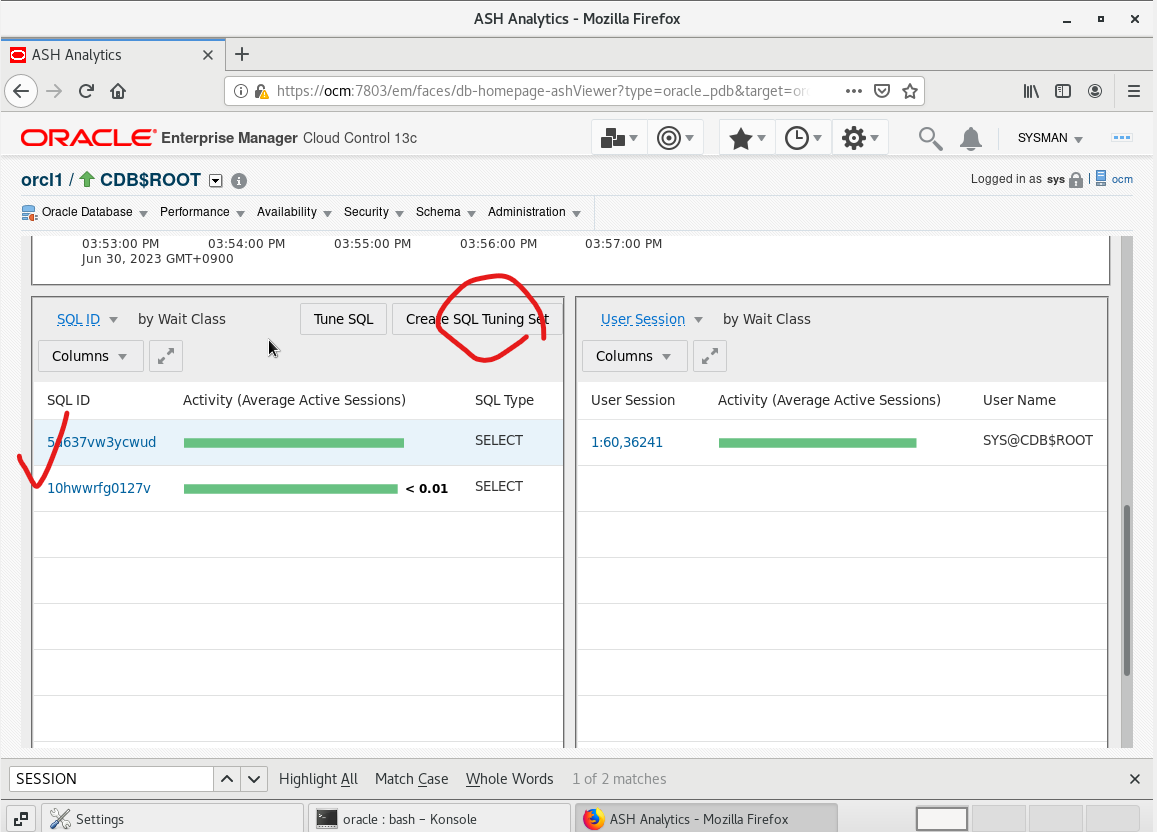Open the SYSMAN user dropdown
Screen dimensions: 1157x832
pos(1050,138)
